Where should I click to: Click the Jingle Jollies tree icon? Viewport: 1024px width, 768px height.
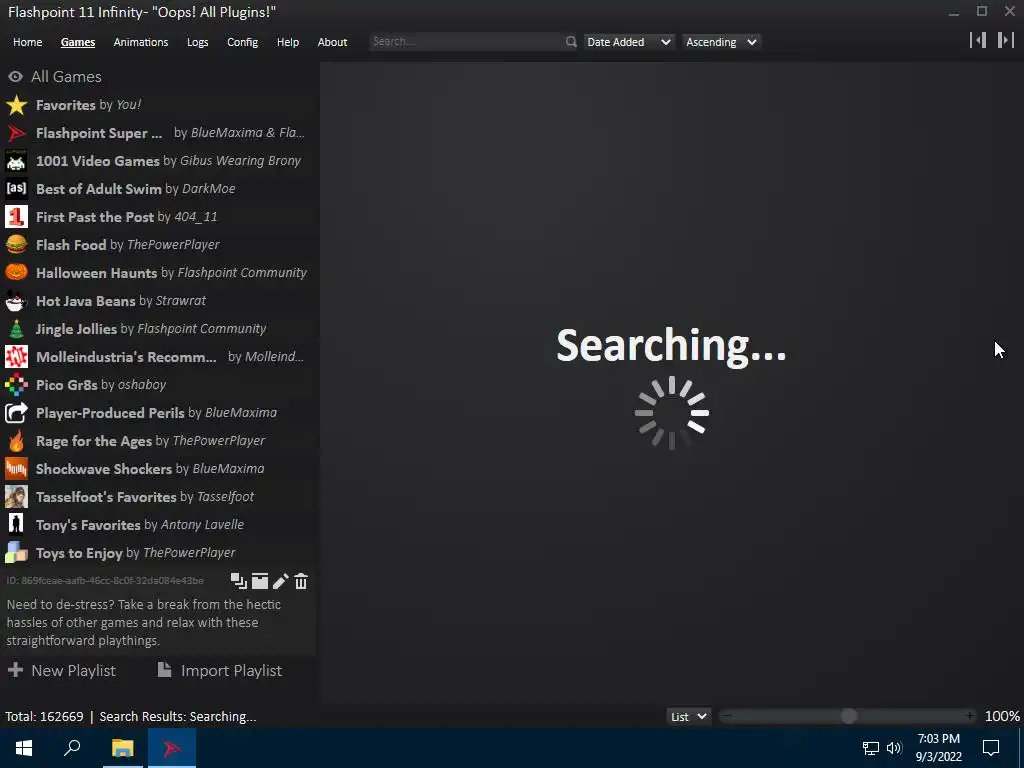16,329
